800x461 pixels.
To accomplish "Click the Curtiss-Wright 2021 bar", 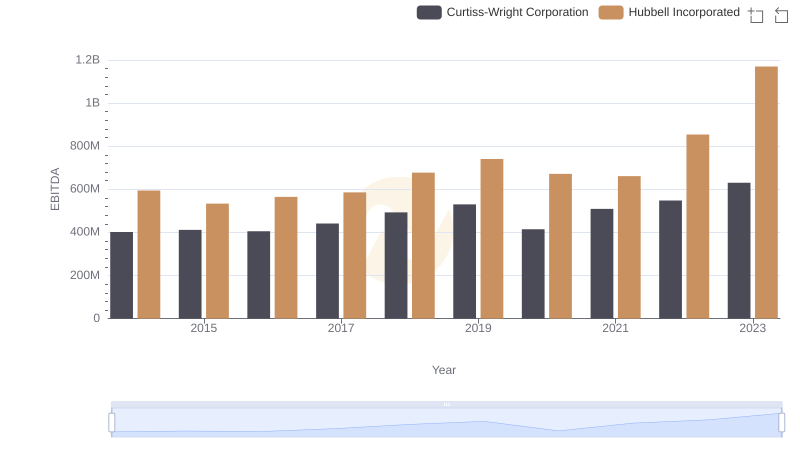I will (x=602, y=263).
